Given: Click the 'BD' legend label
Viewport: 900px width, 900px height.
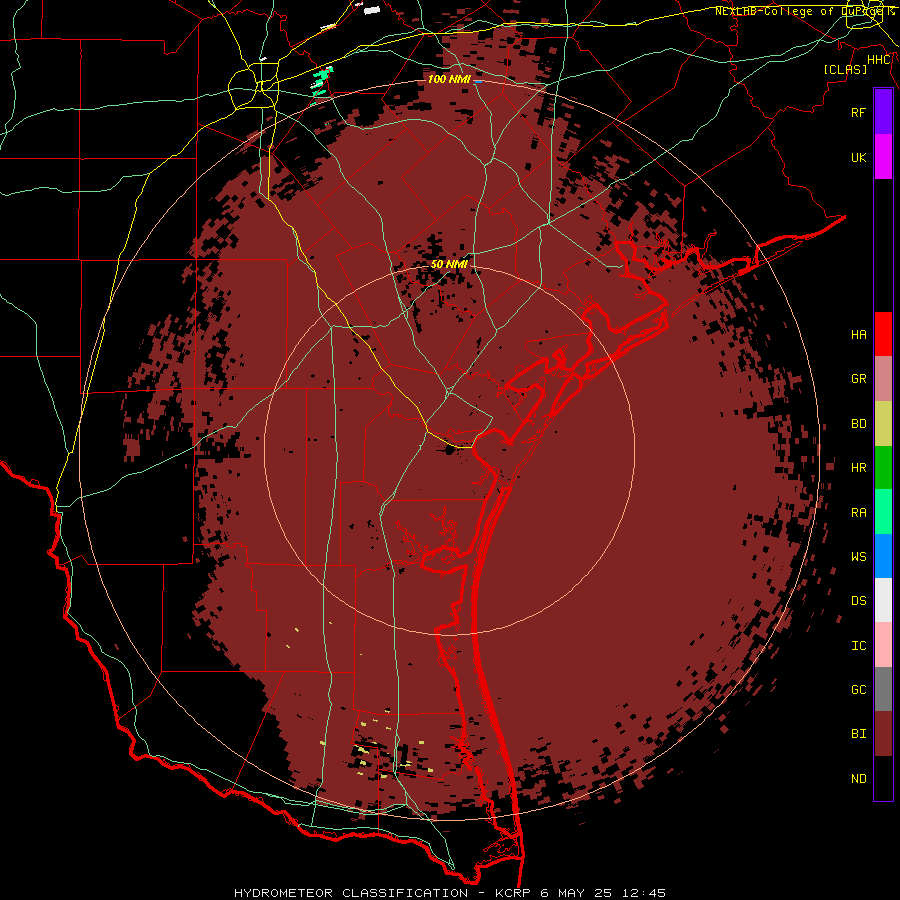Looking at the screenshot, I should point(859,424).
